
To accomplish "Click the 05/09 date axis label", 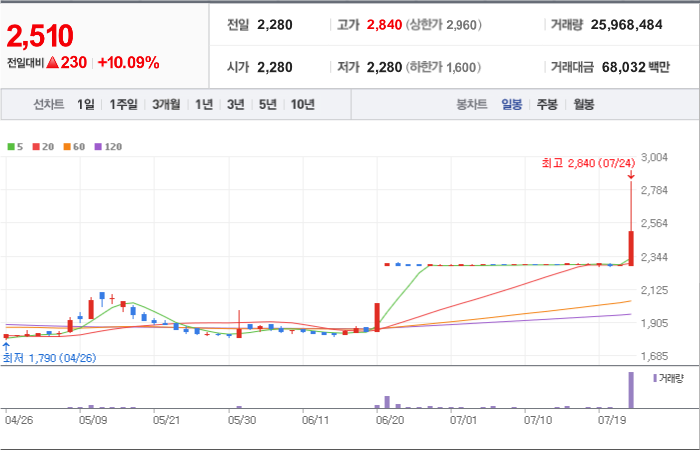I will click(93, 421).
